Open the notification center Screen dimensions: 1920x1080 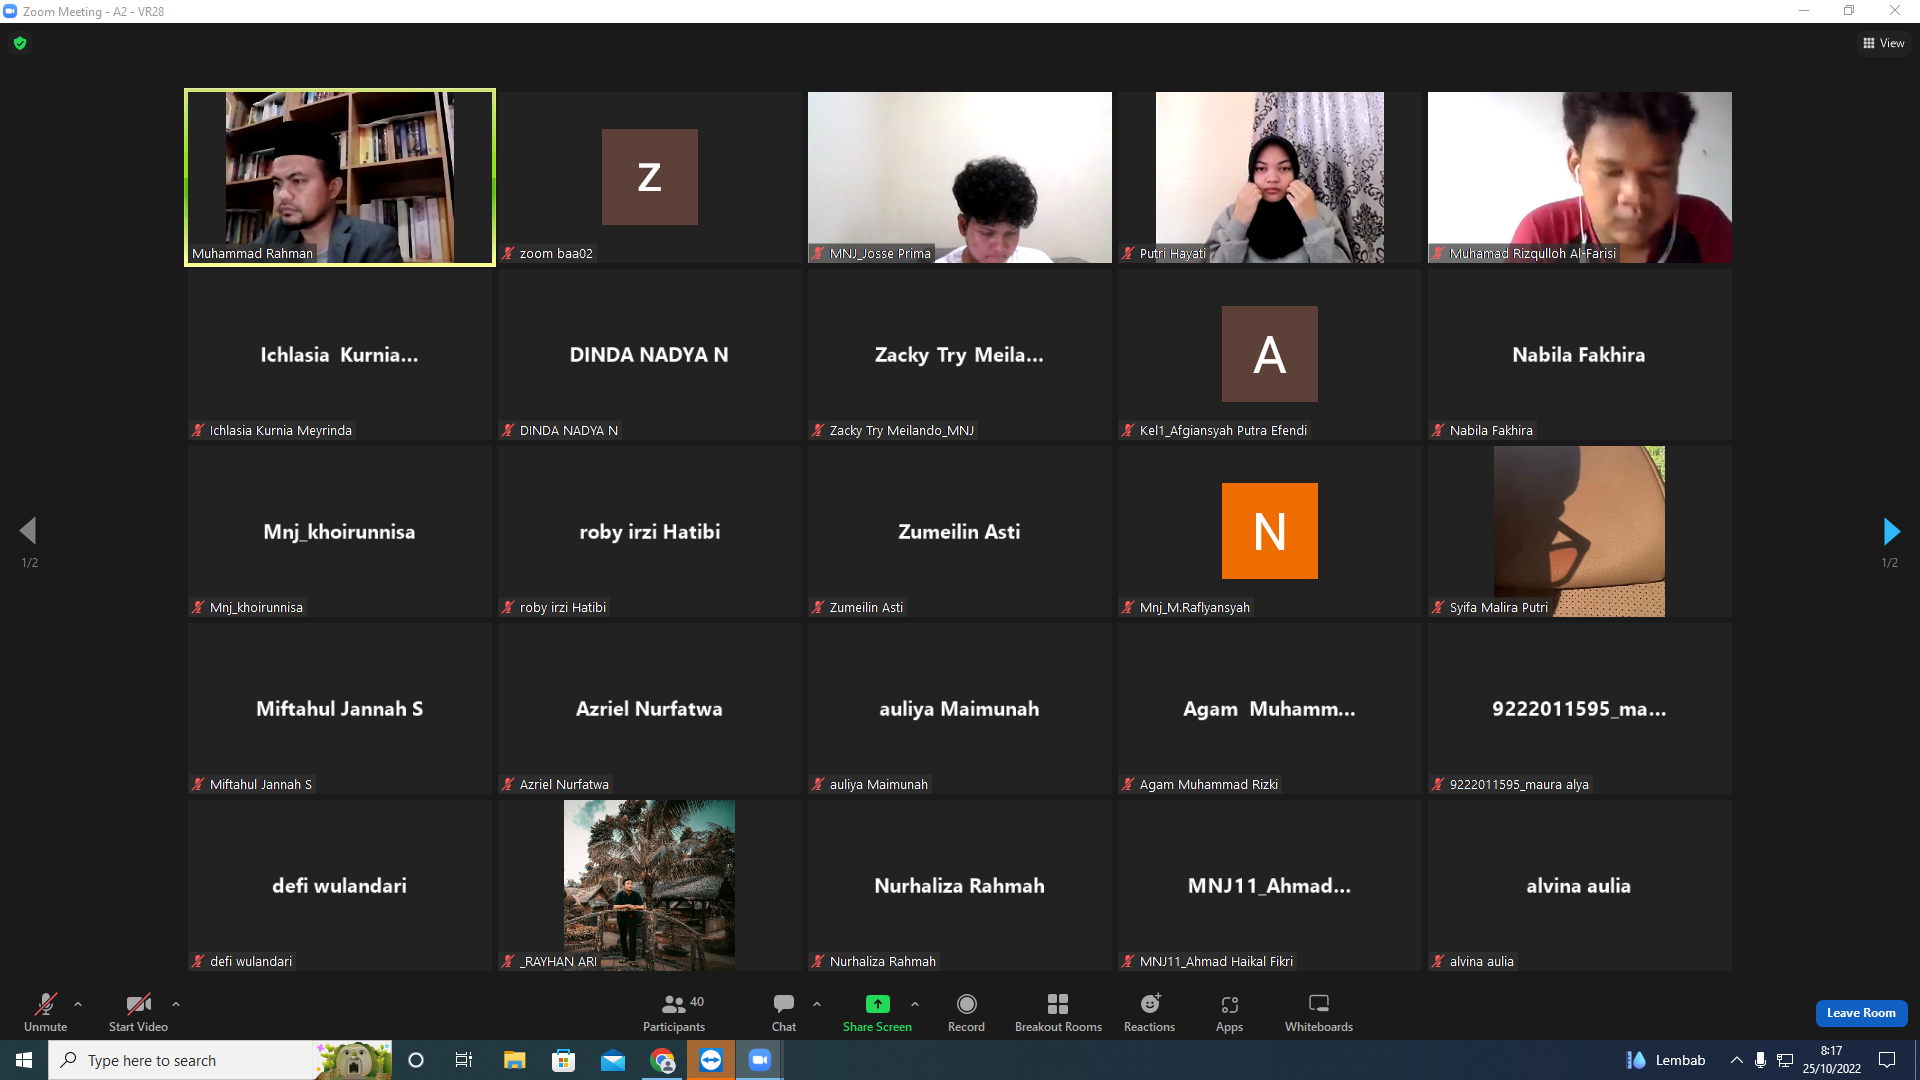coord(1887,1060)
